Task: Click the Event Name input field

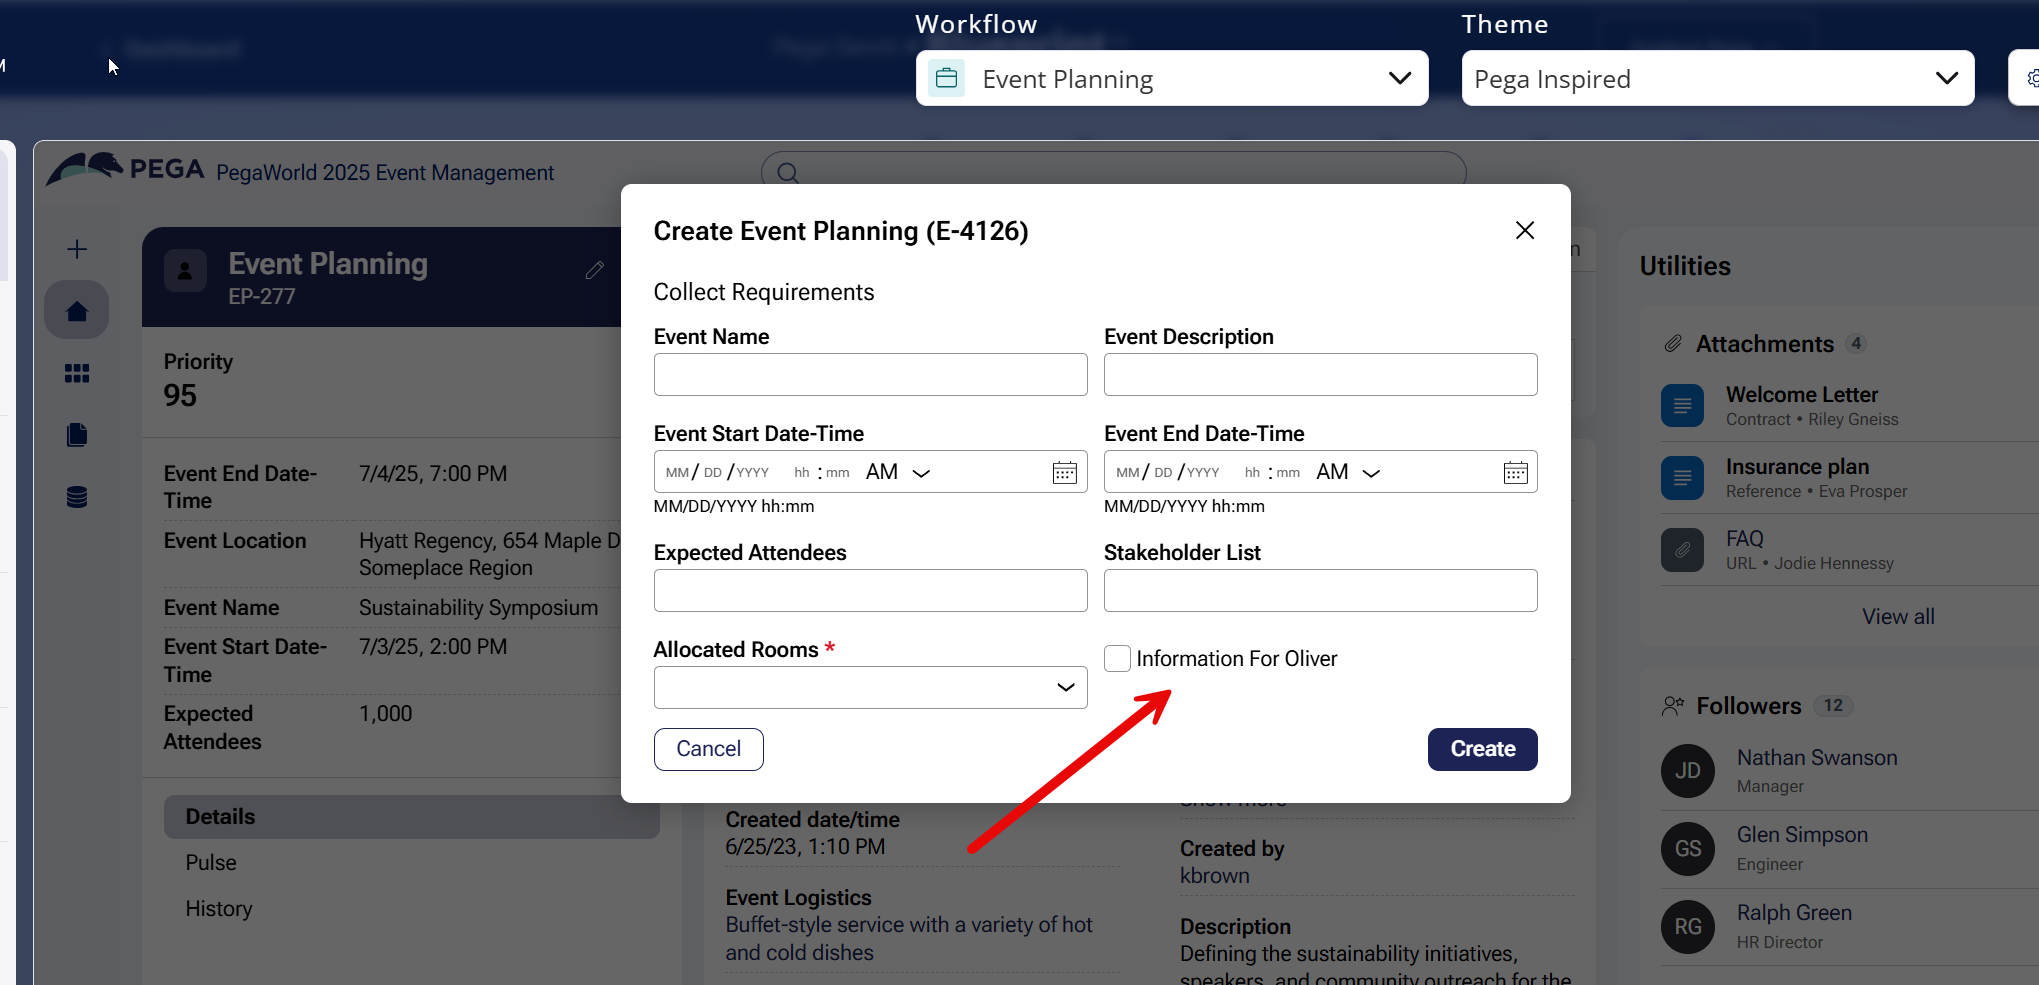Action: (870, 375)
